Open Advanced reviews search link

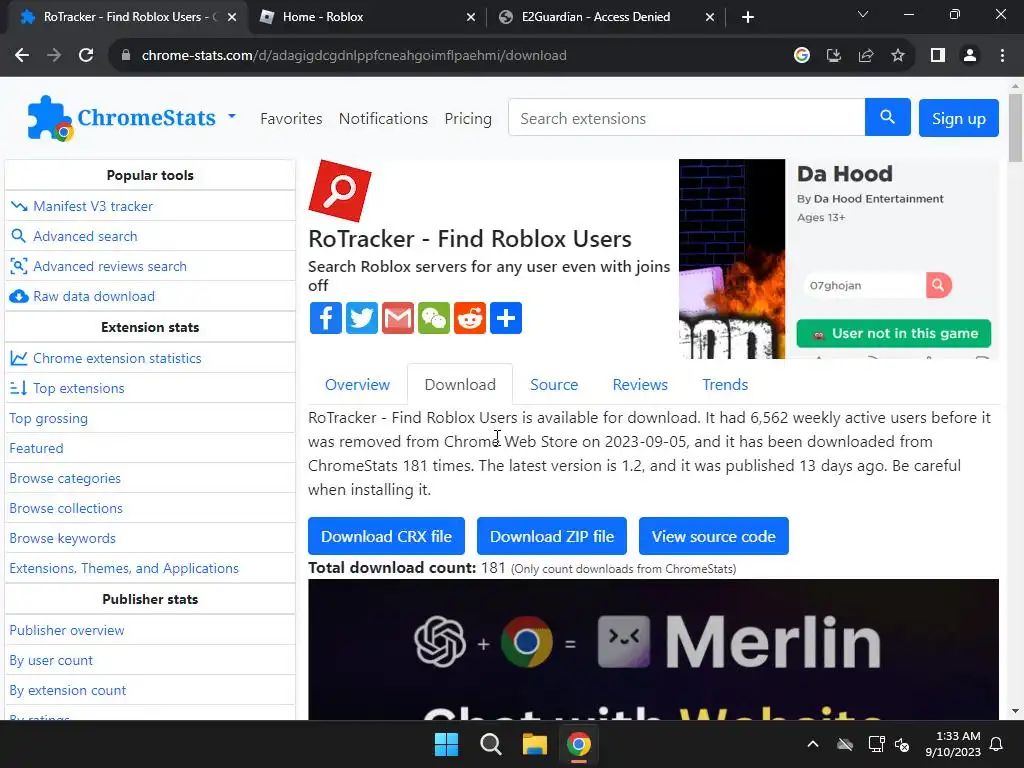pos(110,266)
